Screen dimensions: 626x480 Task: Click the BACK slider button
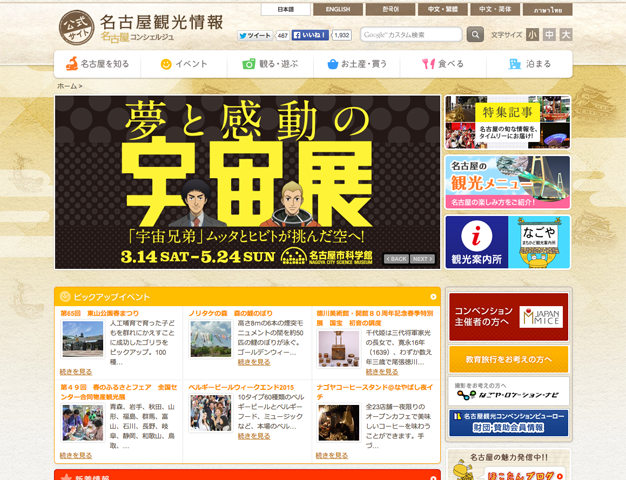[396, 259]
